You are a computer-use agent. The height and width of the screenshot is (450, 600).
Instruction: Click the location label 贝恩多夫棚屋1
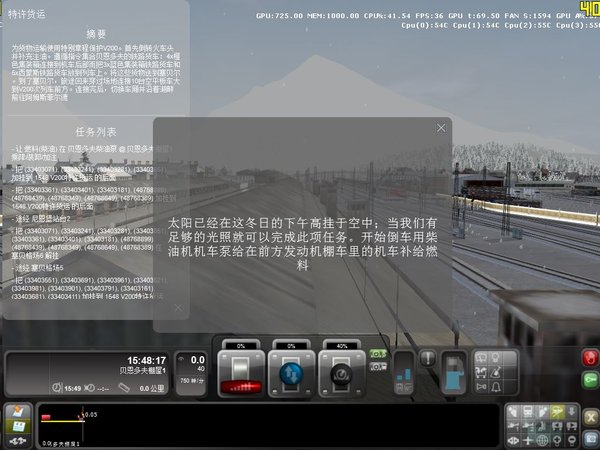(x=143, y=370)
